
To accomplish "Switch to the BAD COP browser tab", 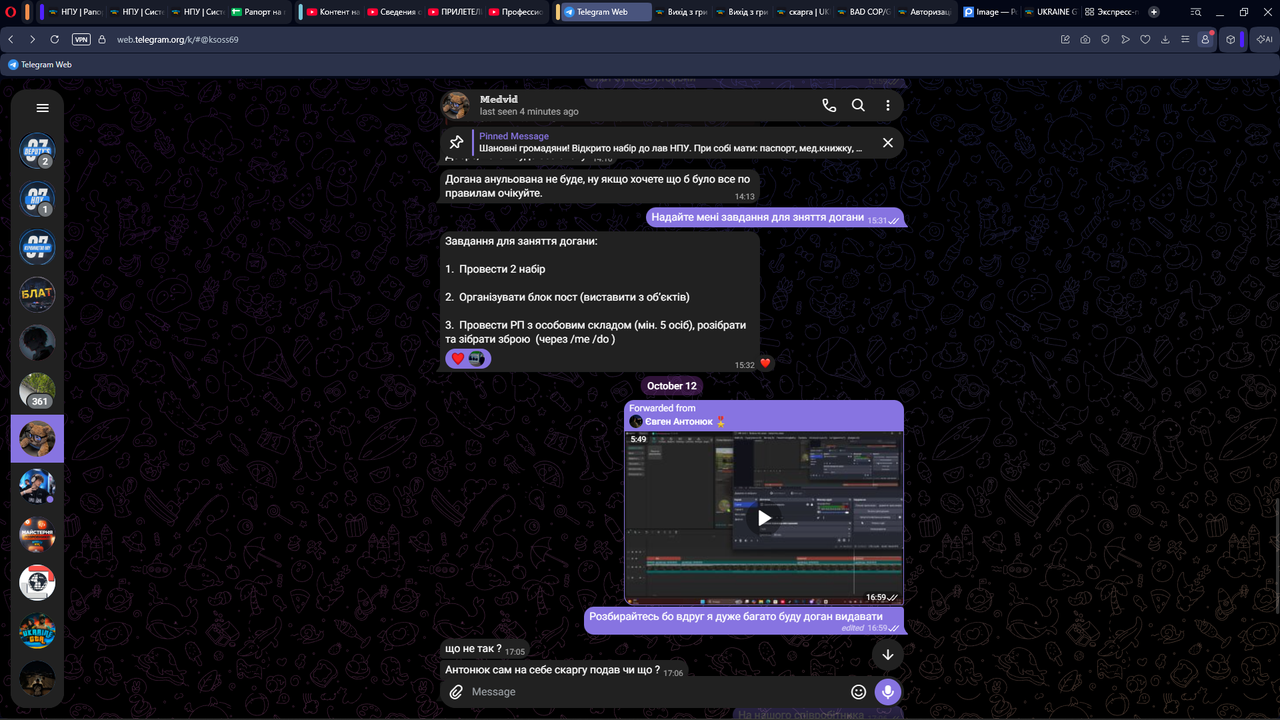I will [x=863, y=12].
